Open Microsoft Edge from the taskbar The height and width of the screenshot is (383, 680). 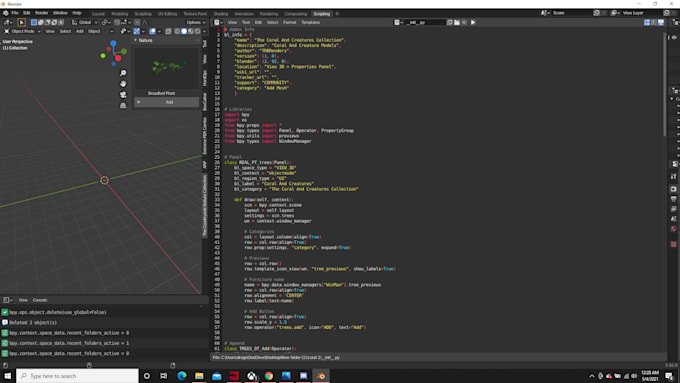coord(182,376)
